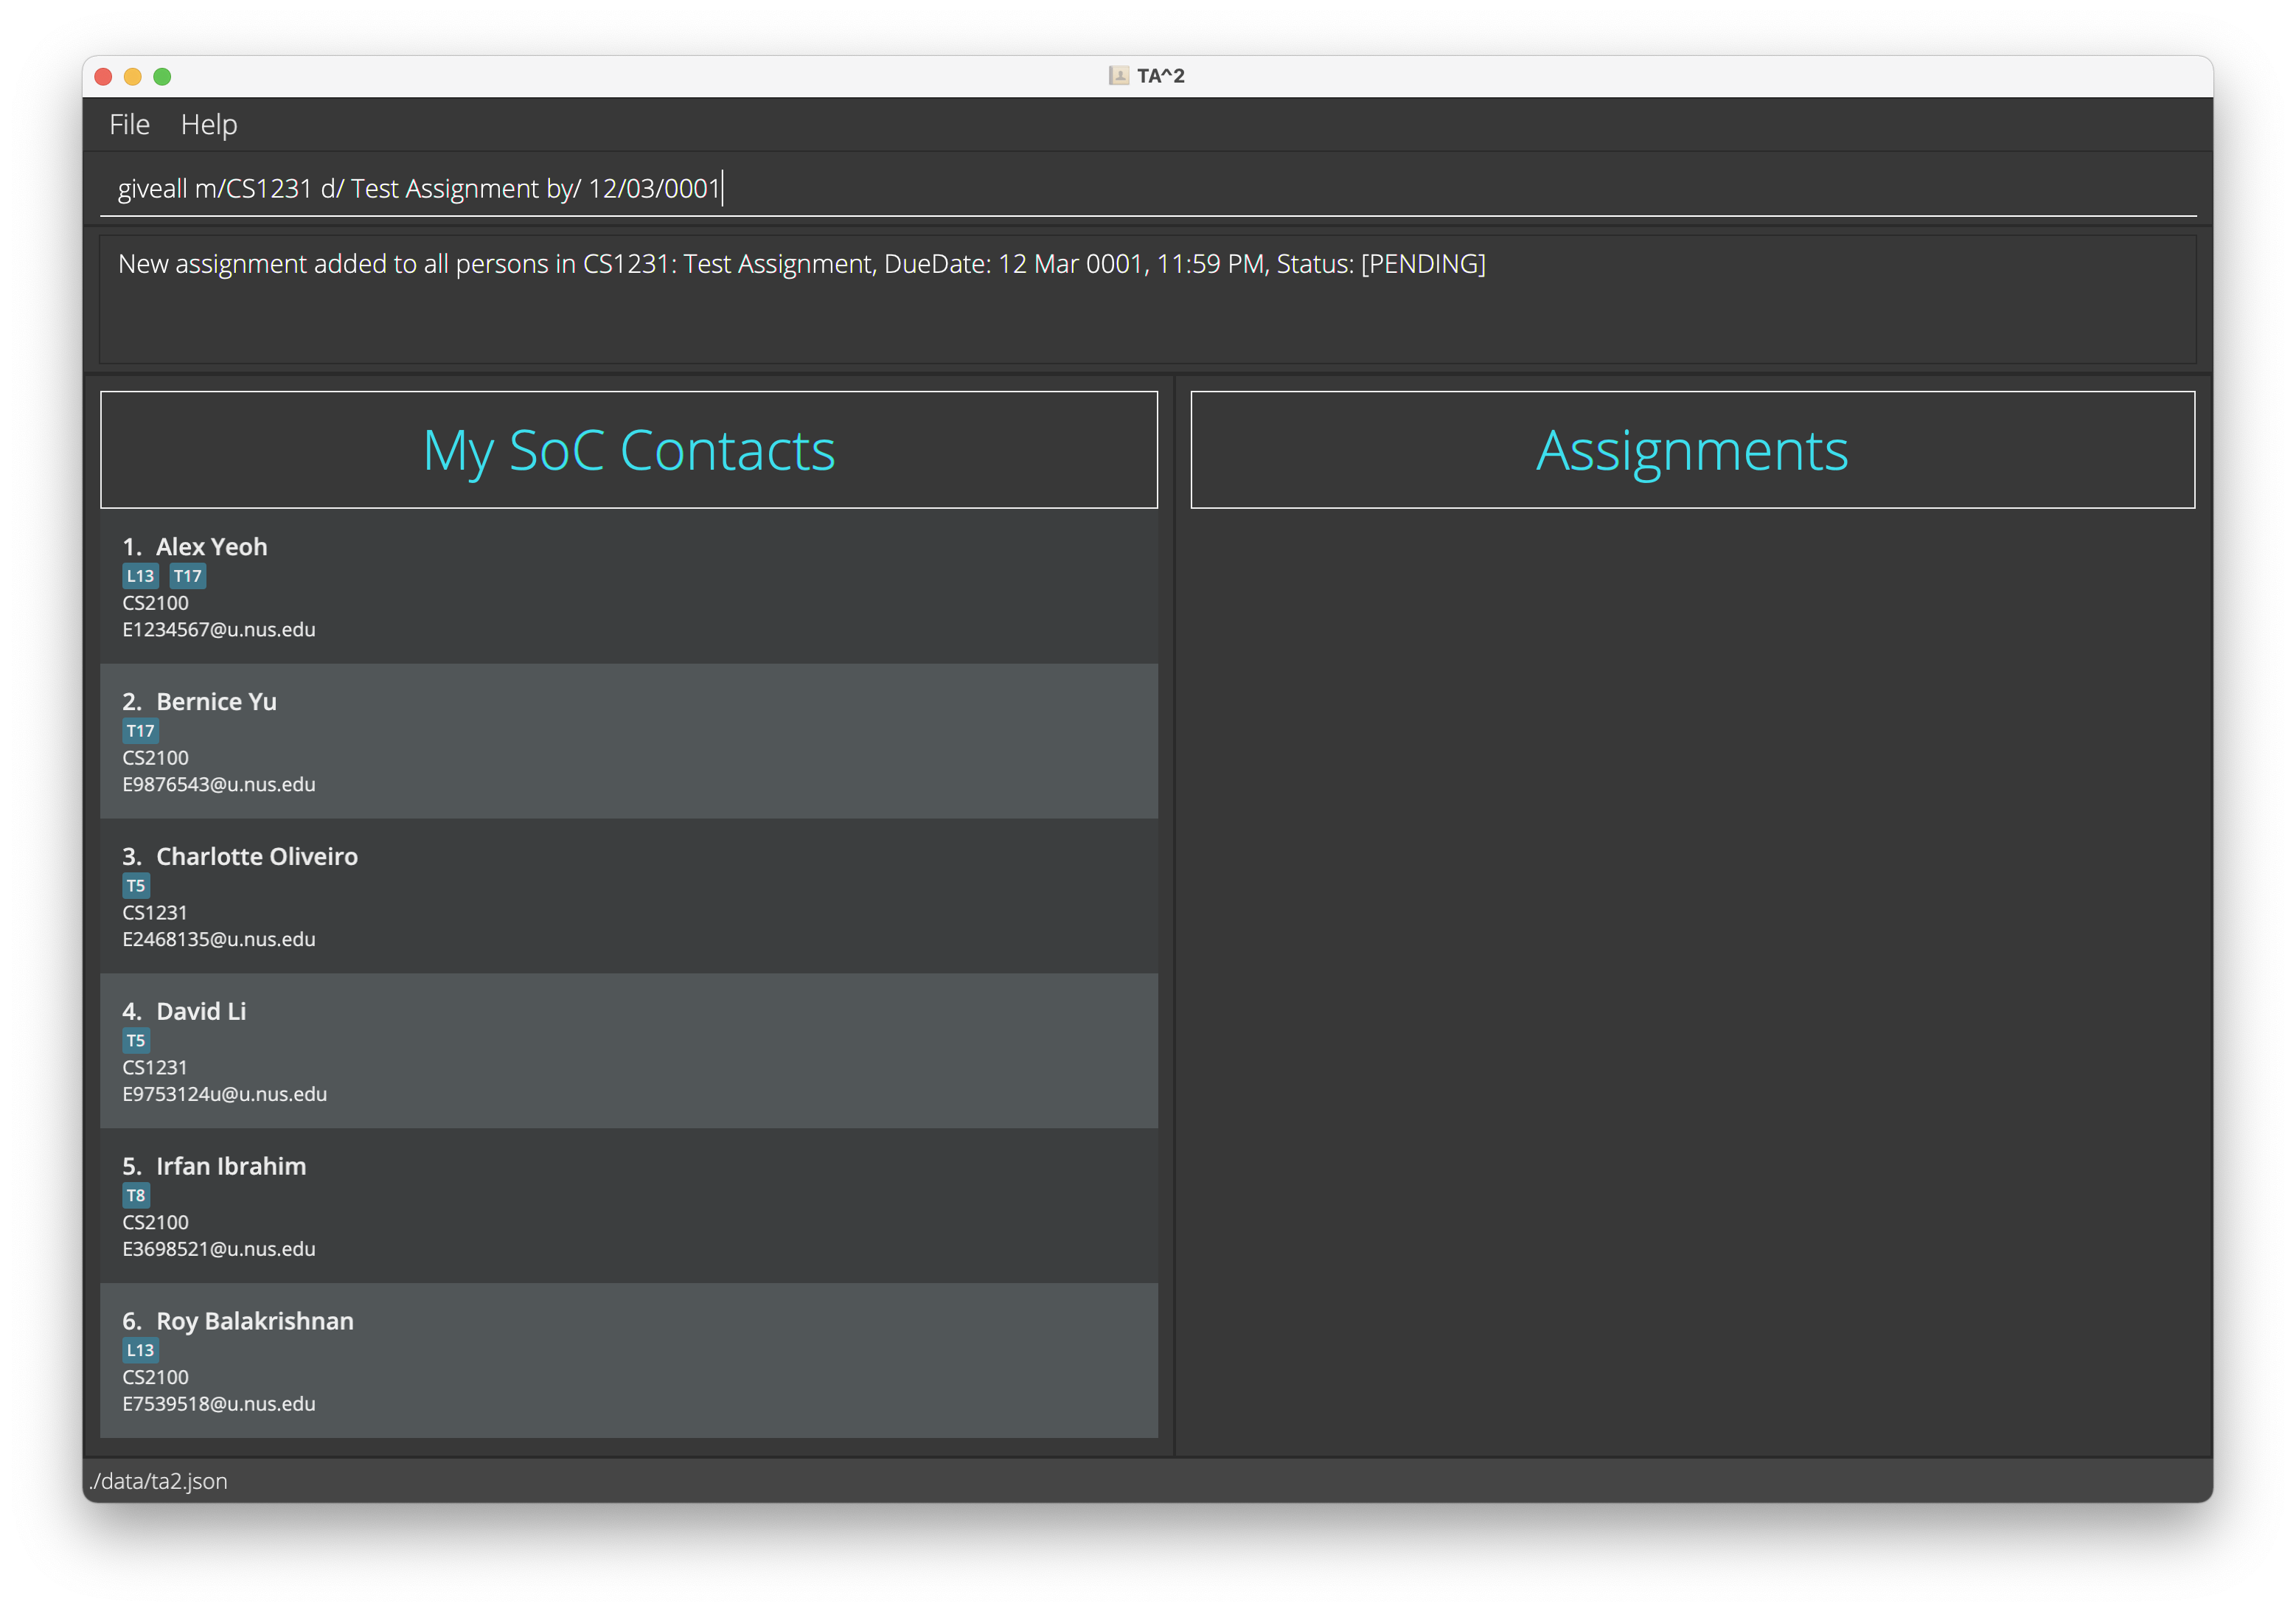2296x1612 pixels.
Task: Select Charlotte Oliveiro contact card
Action: tap(628, 896)
